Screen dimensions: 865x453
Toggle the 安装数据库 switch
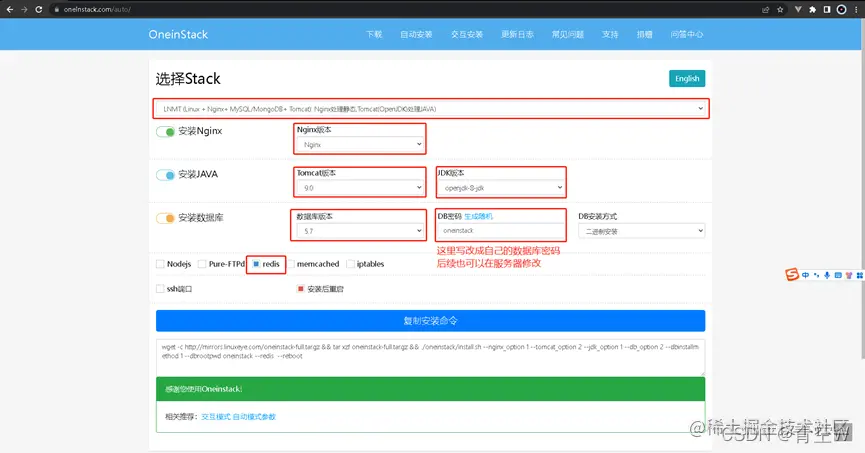pyautogui.click(x=165, y=218)
